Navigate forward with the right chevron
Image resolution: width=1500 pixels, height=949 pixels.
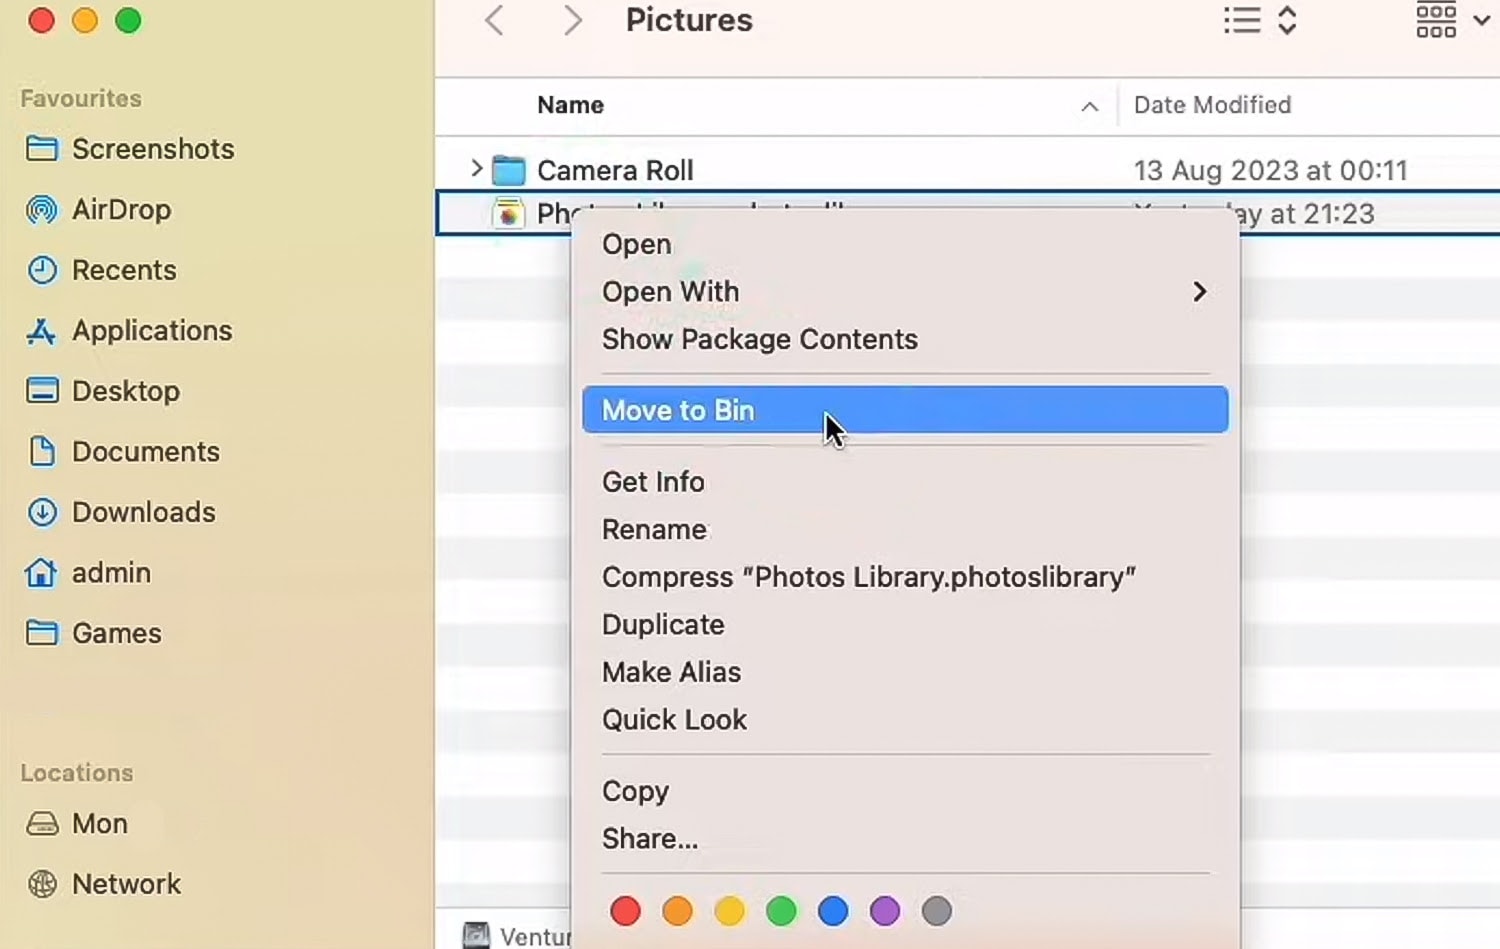click(x=572, y=20)
